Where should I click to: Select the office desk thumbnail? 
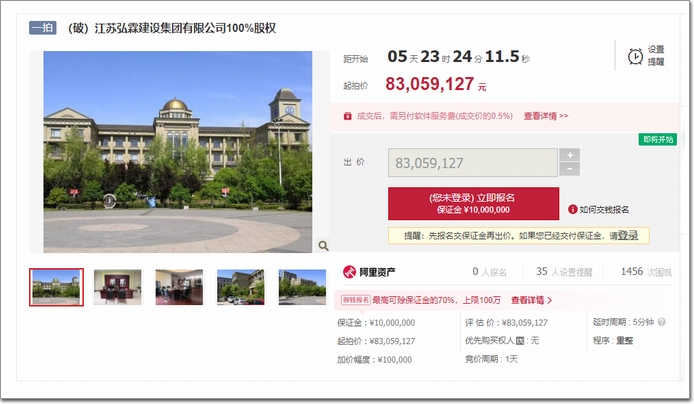point(117,287)
